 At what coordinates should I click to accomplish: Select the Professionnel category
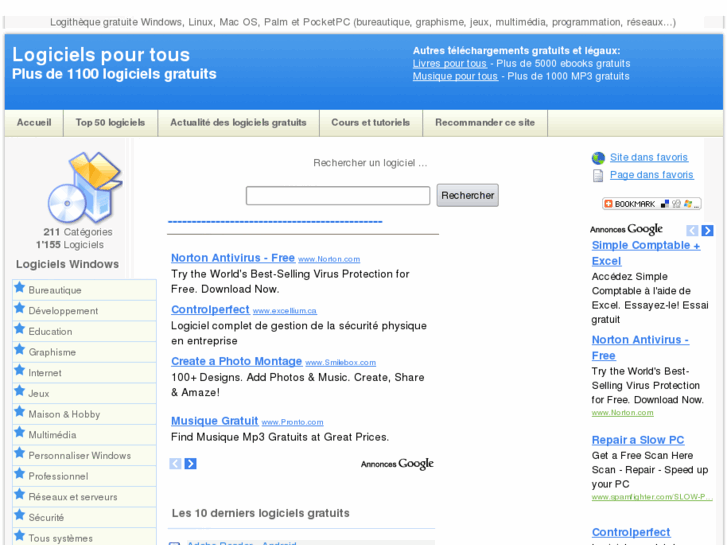(x=84, y=476)
